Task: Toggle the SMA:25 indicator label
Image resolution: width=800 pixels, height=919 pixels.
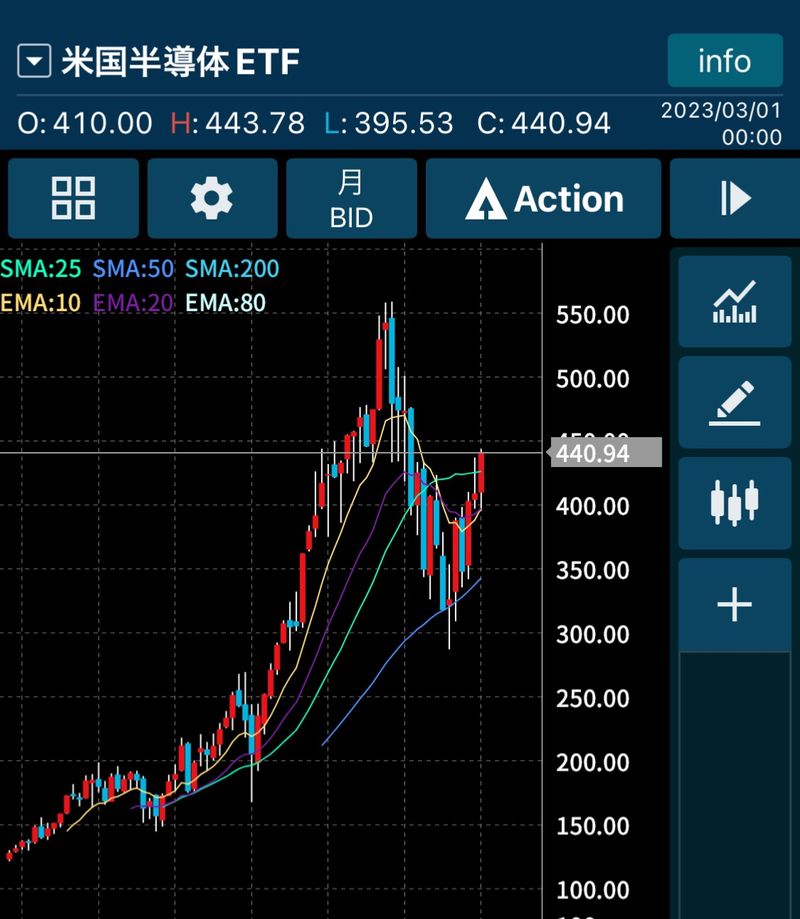Action: tap(41, 269)
